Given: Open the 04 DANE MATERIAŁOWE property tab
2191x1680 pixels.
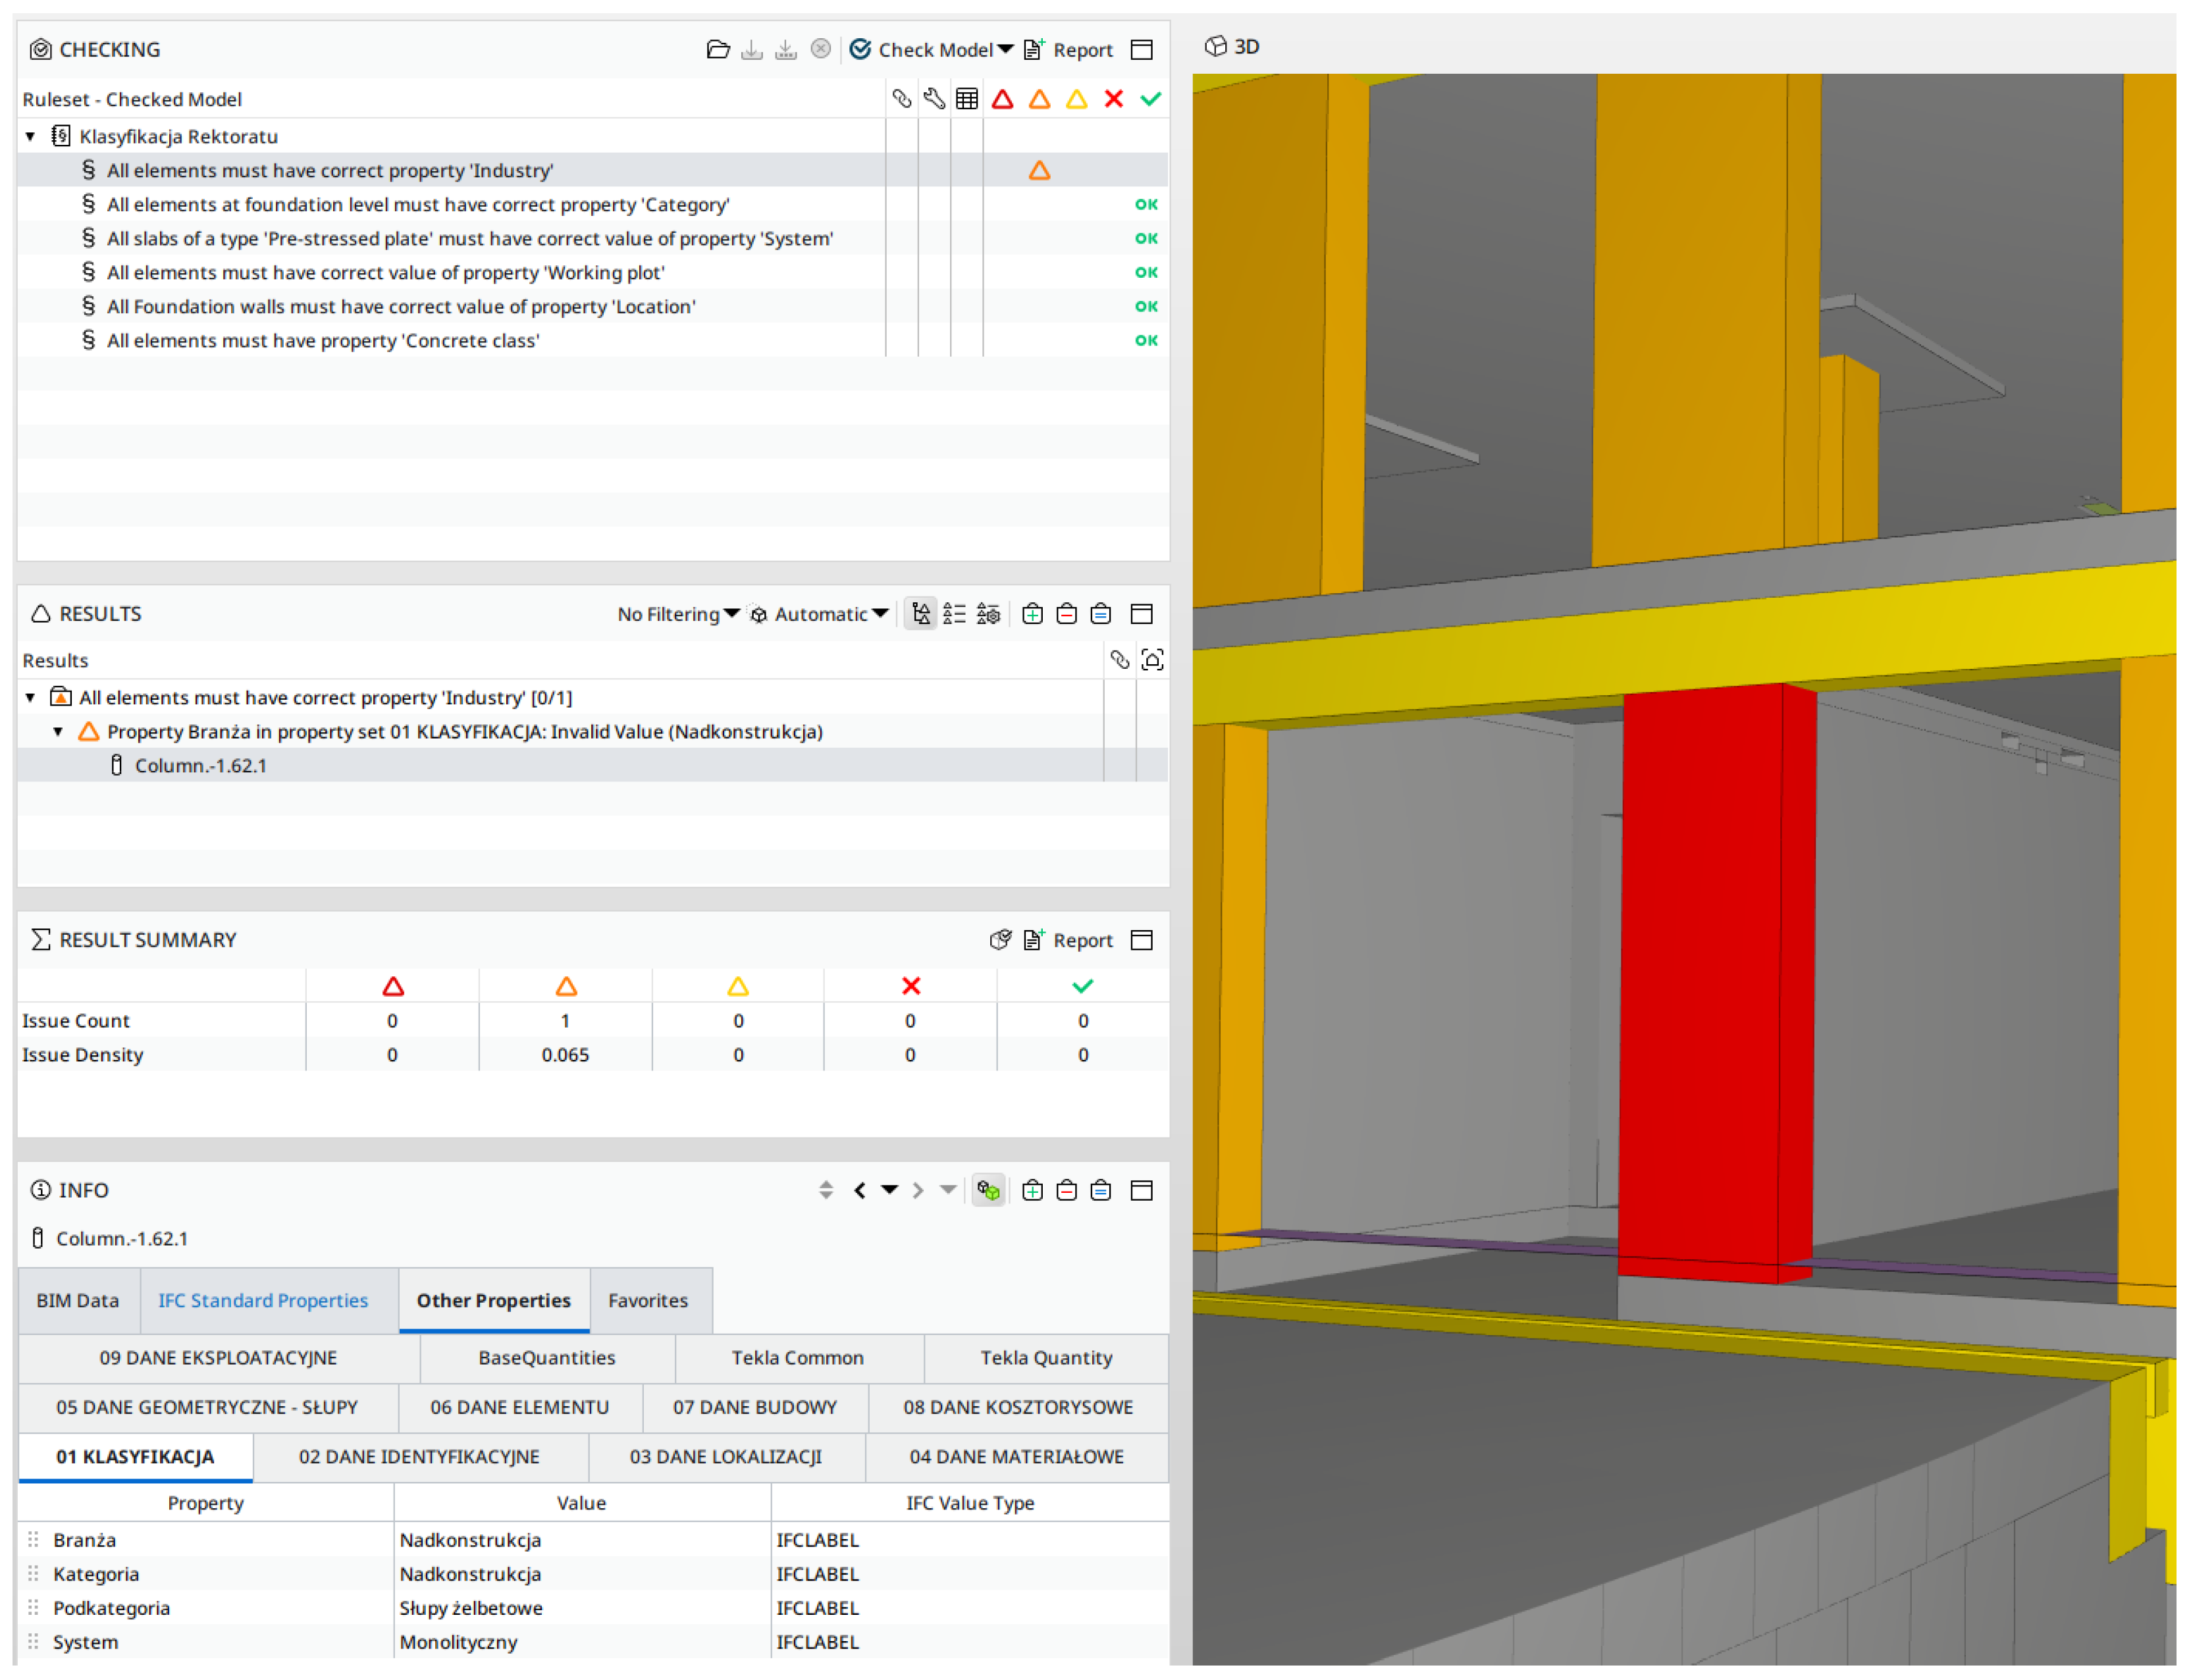Looking at the screenshot, I should (x=1016, y=1457).
